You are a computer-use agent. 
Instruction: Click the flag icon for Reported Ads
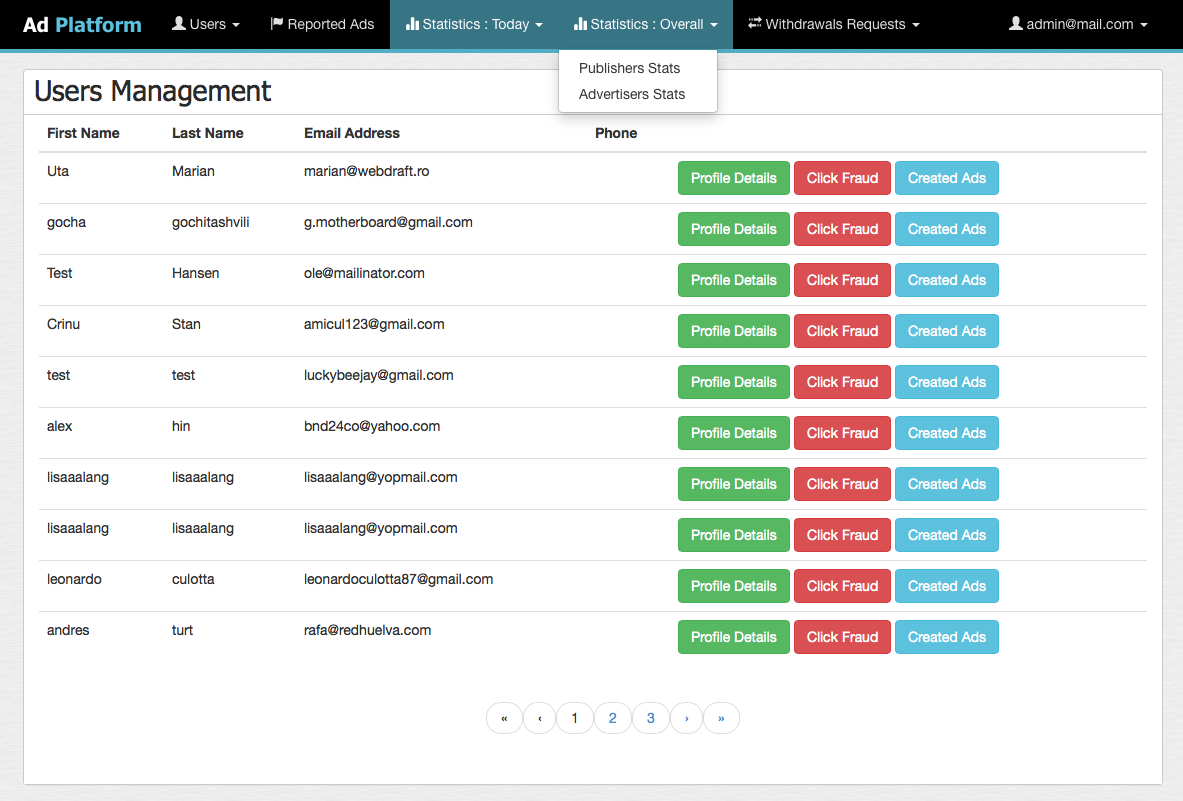pos(277,24)
